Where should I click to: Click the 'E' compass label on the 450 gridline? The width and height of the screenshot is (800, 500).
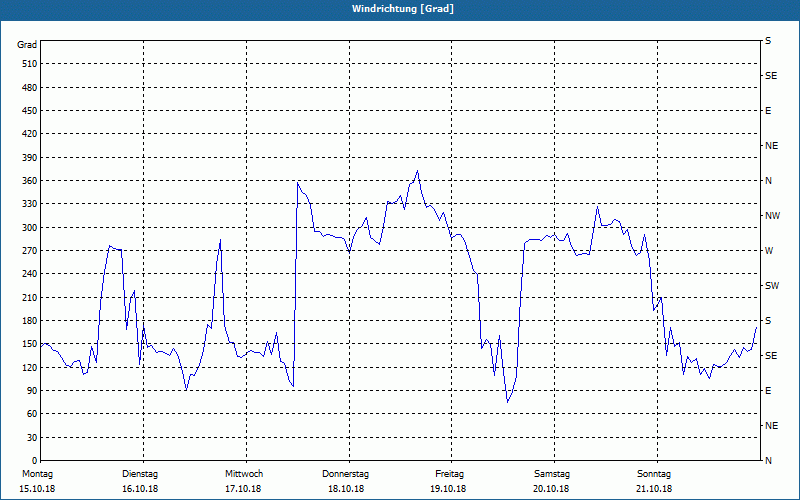[768, 111]
